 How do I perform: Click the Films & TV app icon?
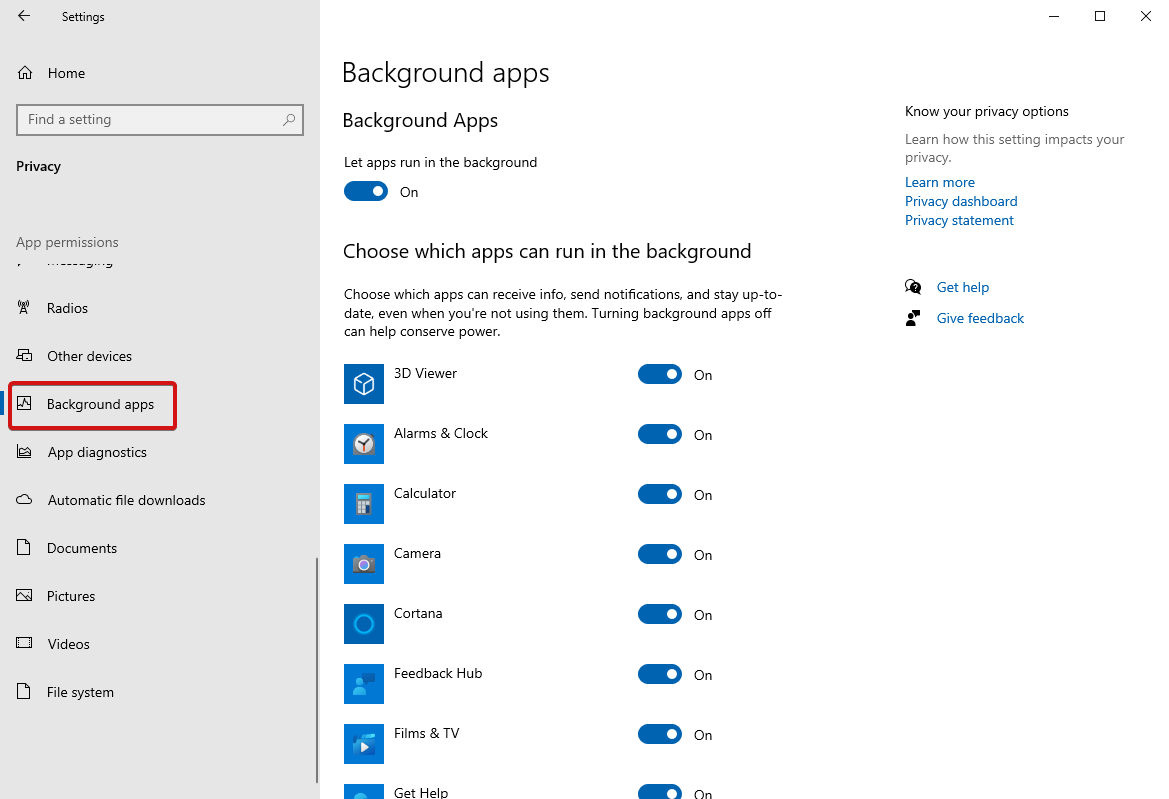364,744
